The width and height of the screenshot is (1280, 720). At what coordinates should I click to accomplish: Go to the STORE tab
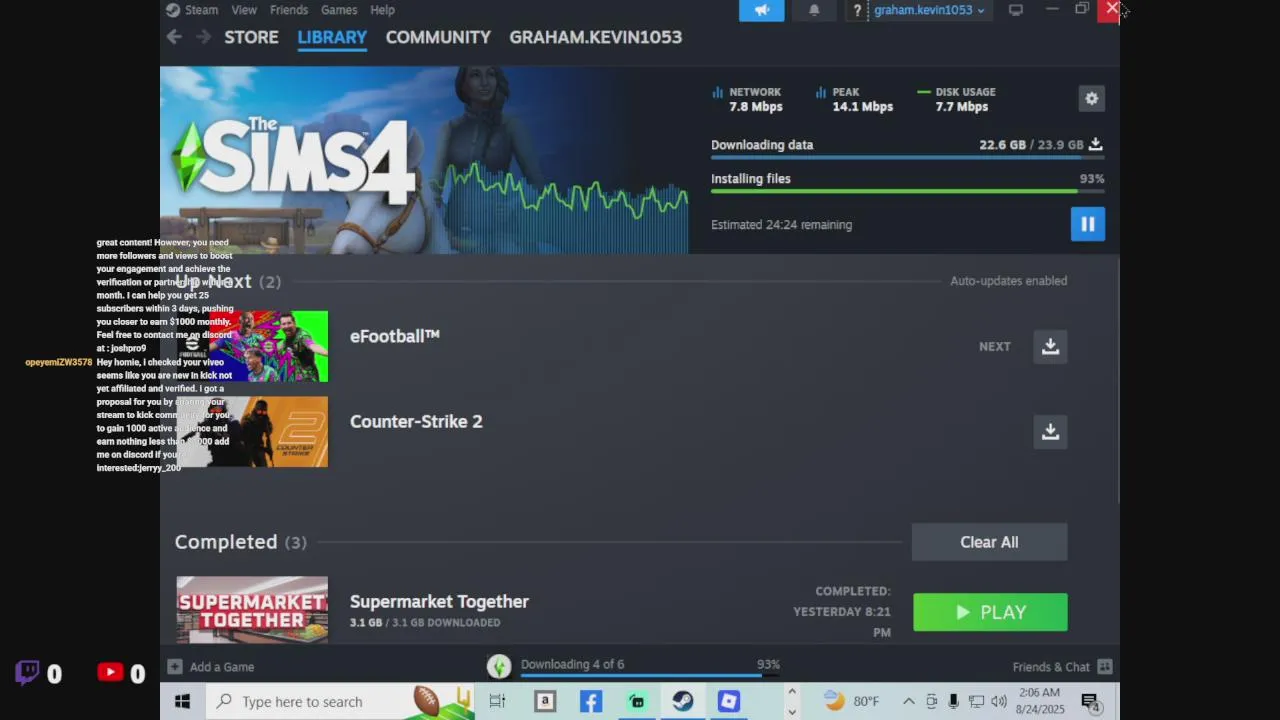251,37
